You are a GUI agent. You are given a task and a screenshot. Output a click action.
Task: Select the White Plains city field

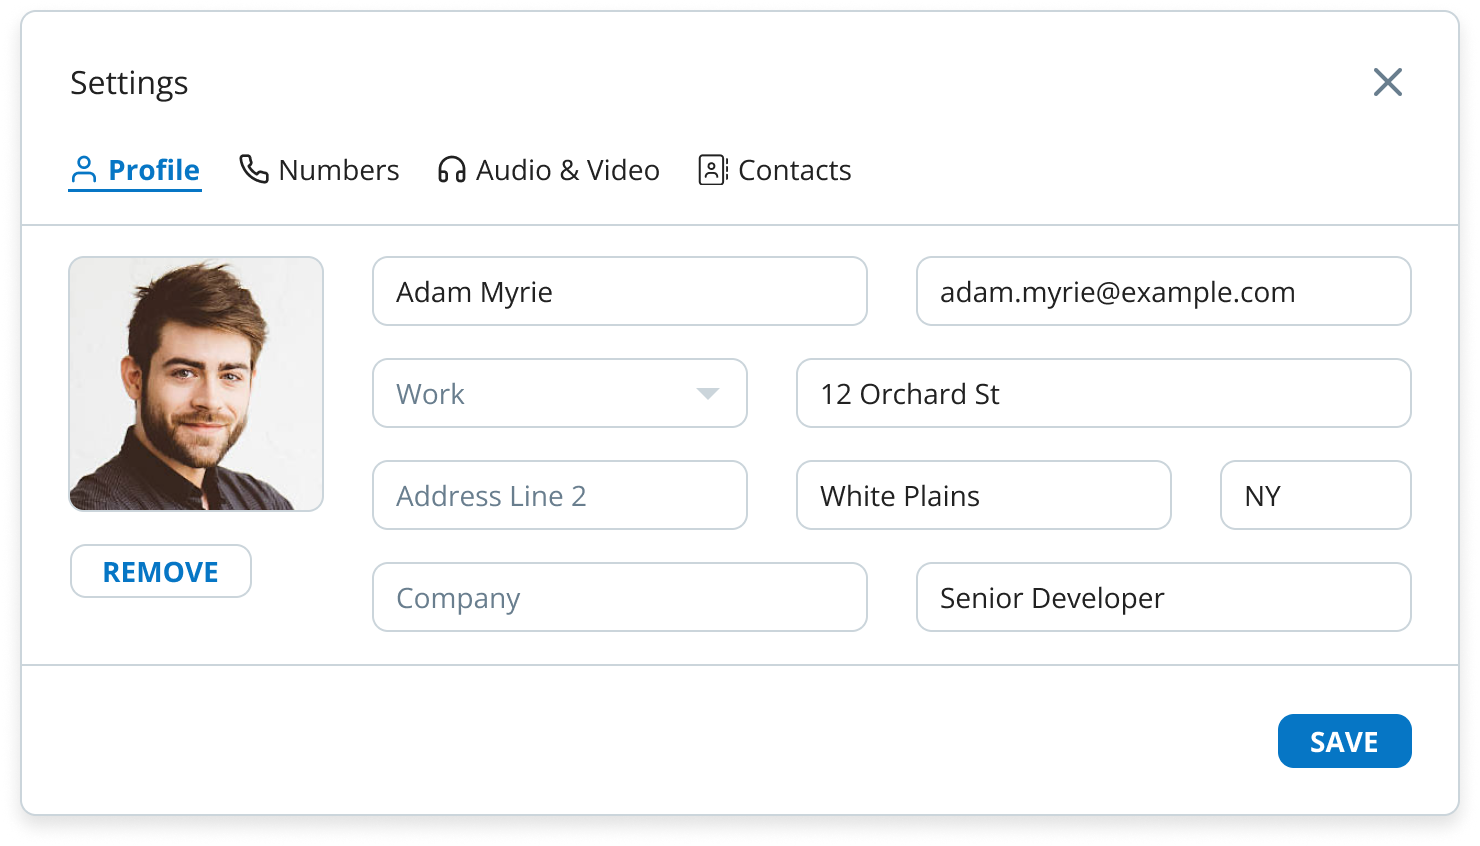click(983, 496)
